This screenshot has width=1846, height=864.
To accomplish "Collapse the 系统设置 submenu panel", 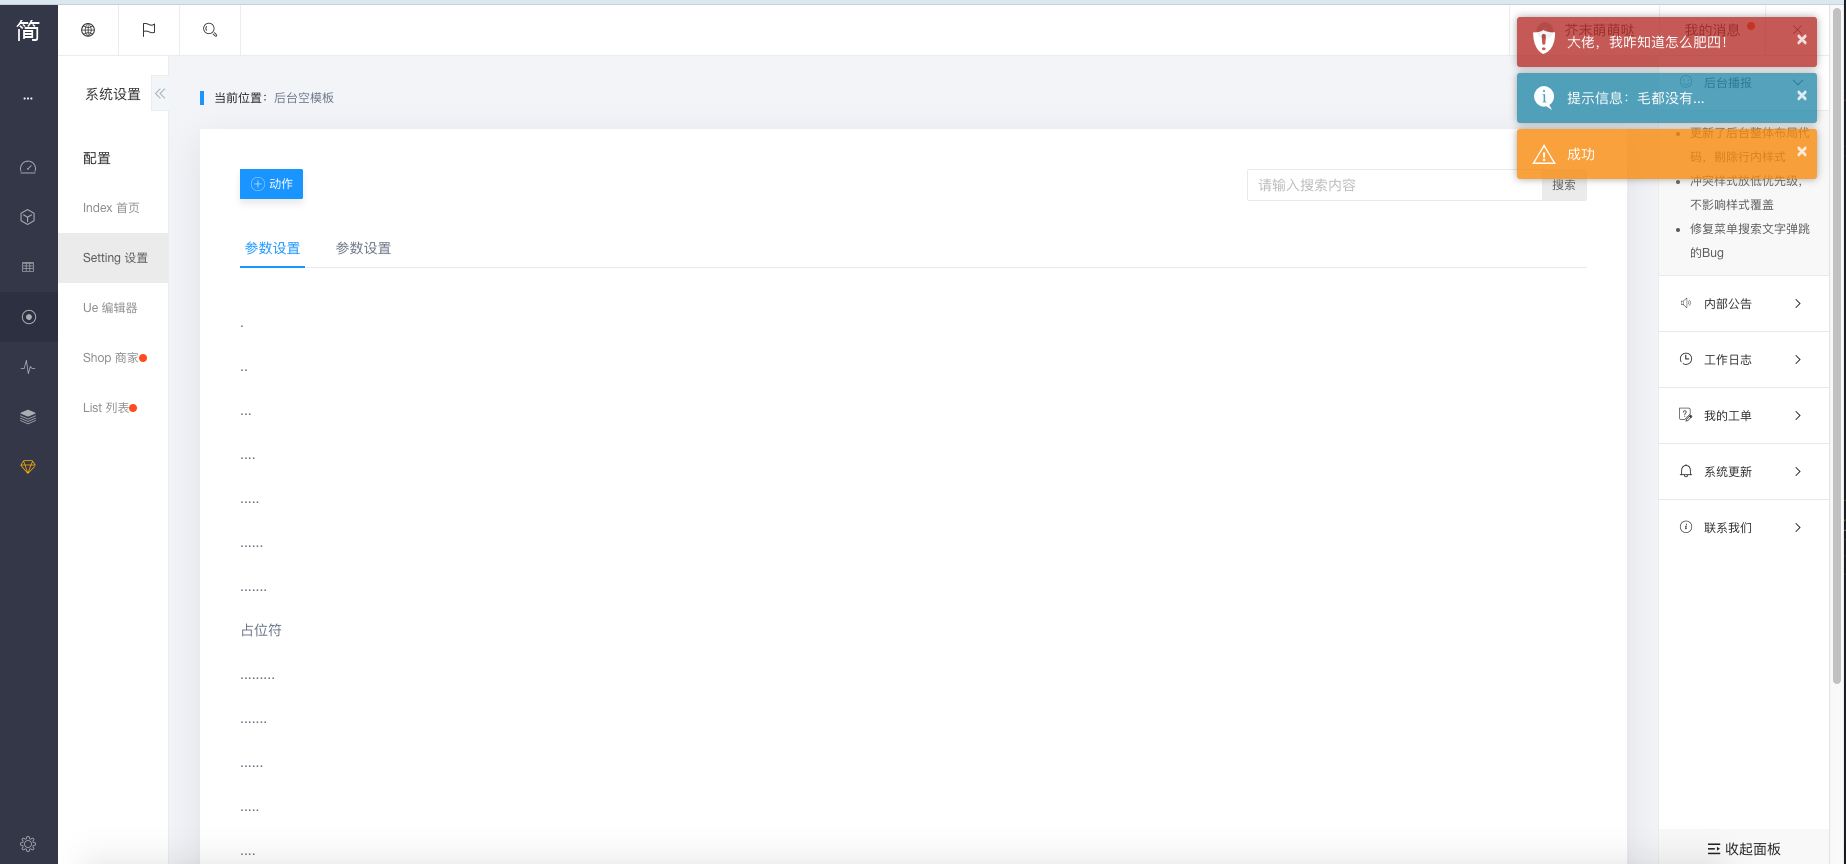I will point(160,94).
